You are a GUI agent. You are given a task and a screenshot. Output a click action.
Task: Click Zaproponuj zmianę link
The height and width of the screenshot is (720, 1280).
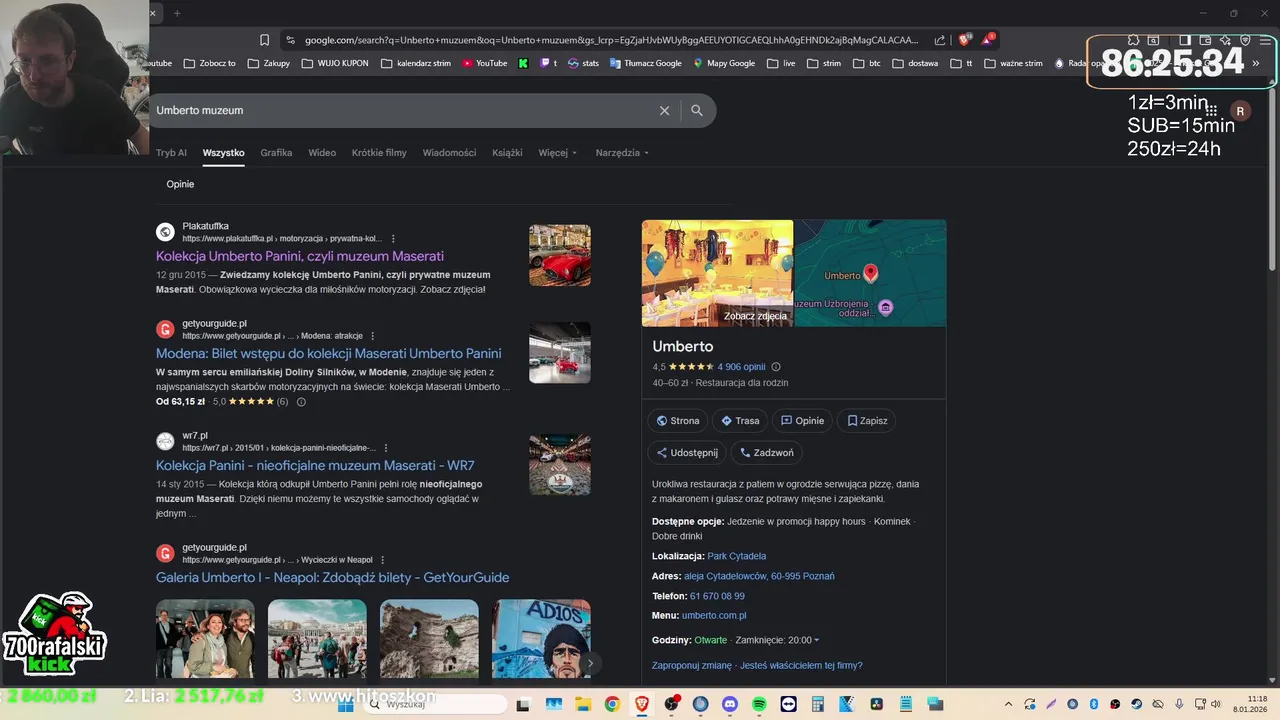(x=692, y=666)
